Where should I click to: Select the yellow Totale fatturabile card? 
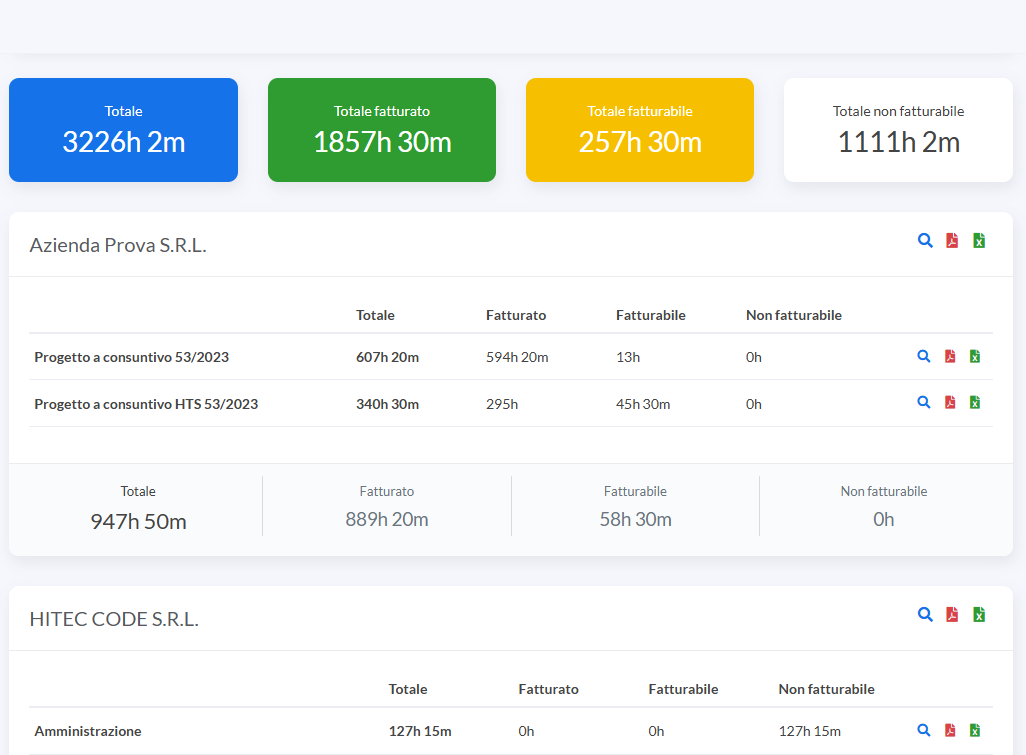coord(640,130)
